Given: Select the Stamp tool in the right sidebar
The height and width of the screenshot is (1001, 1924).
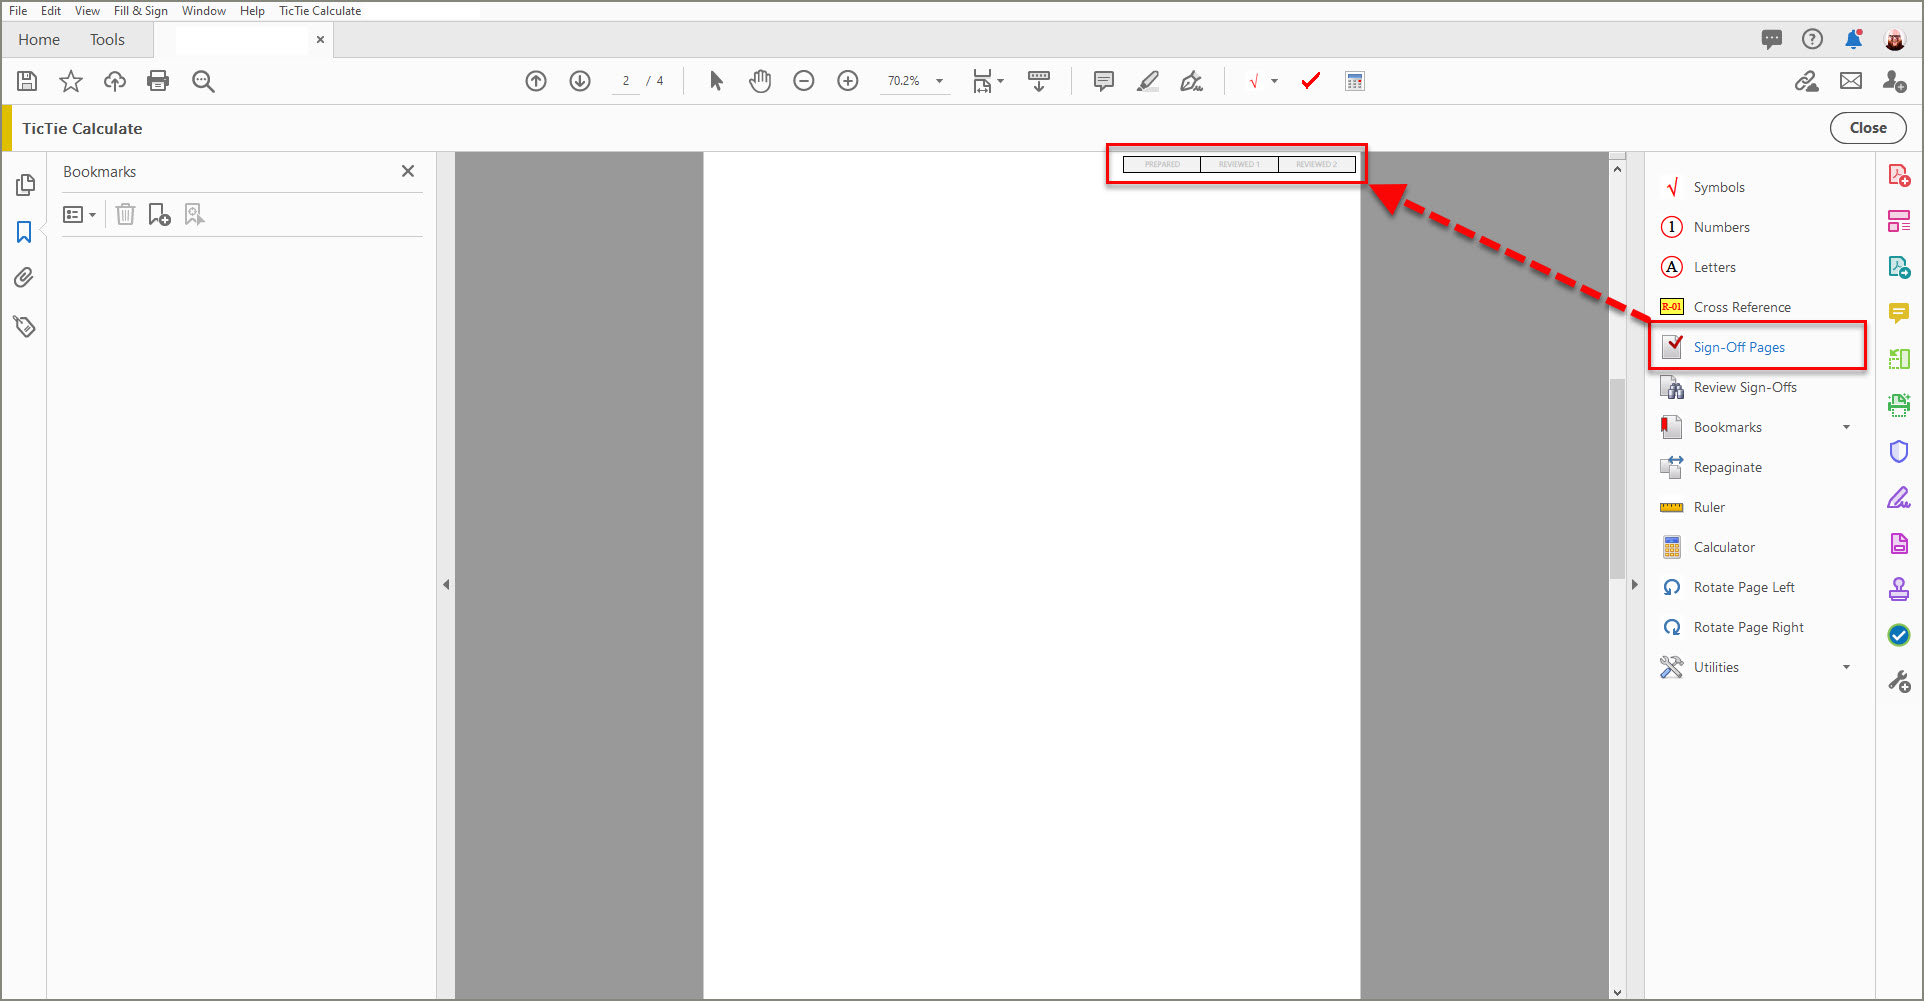Looking at the screenshot, I should 1899,589.
